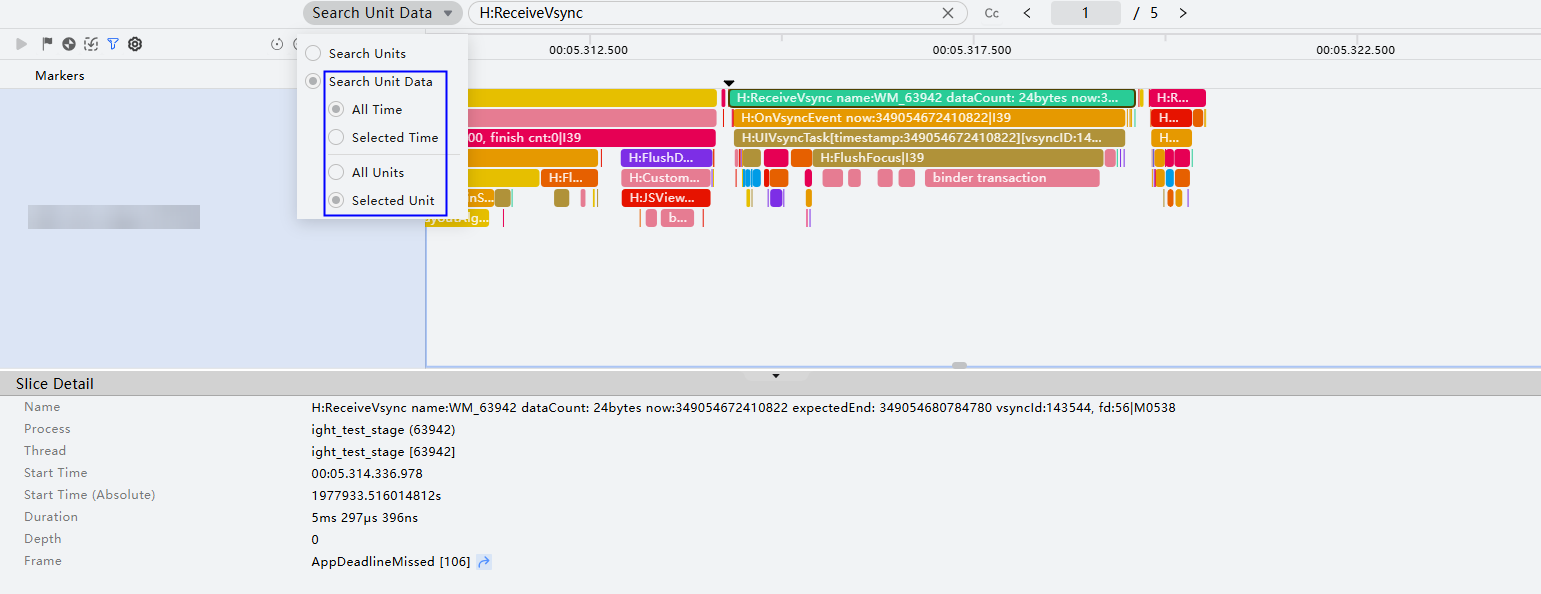Viewport: 1541px width, 594px height.
Task: Click the flag marker icon
Action: [x=47, y=44]
